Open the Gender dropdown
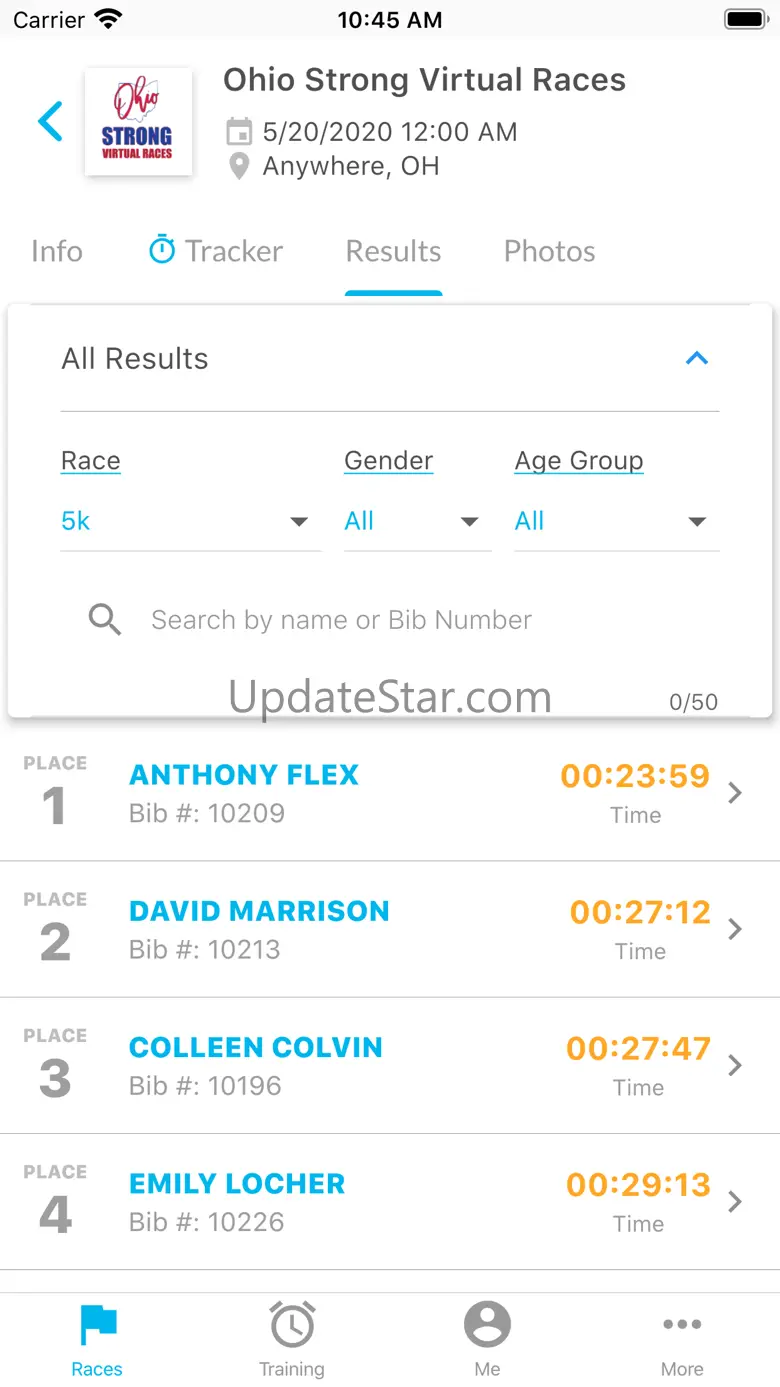Screen dimensions: 780x1387 pos(417,521)
